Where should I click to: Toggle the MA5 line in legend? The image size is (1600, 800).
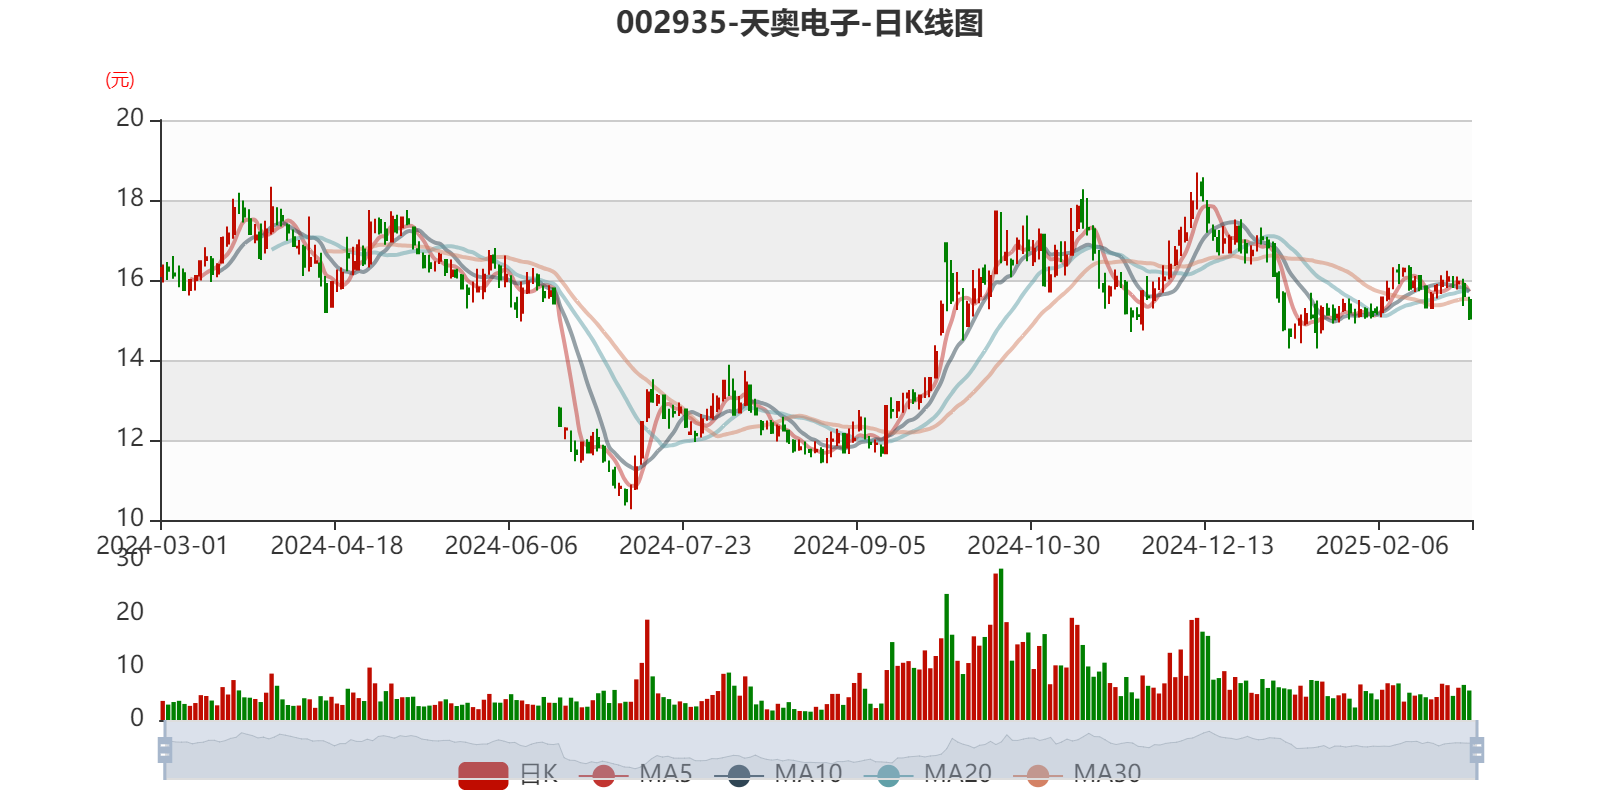click(635, 774)
